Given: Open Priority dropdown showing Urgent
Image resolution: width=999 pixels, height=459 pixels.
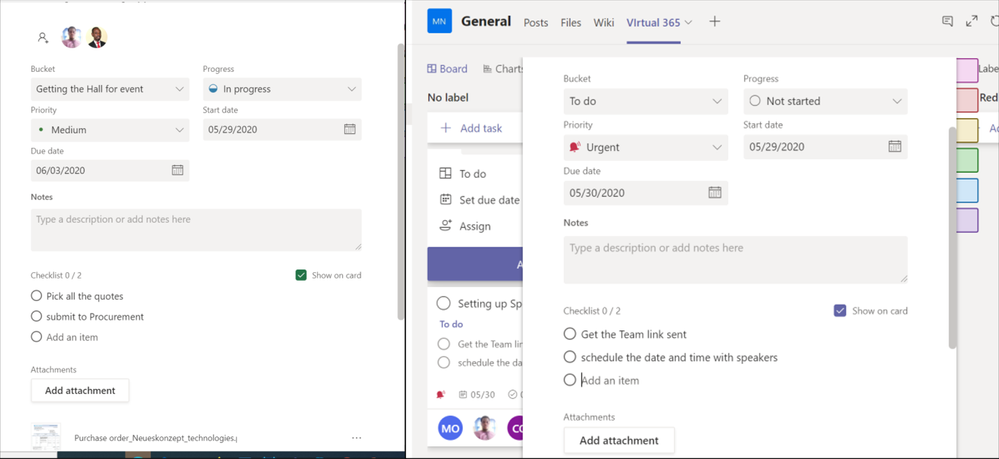Looking at the screenshot, I should (645, 147).
